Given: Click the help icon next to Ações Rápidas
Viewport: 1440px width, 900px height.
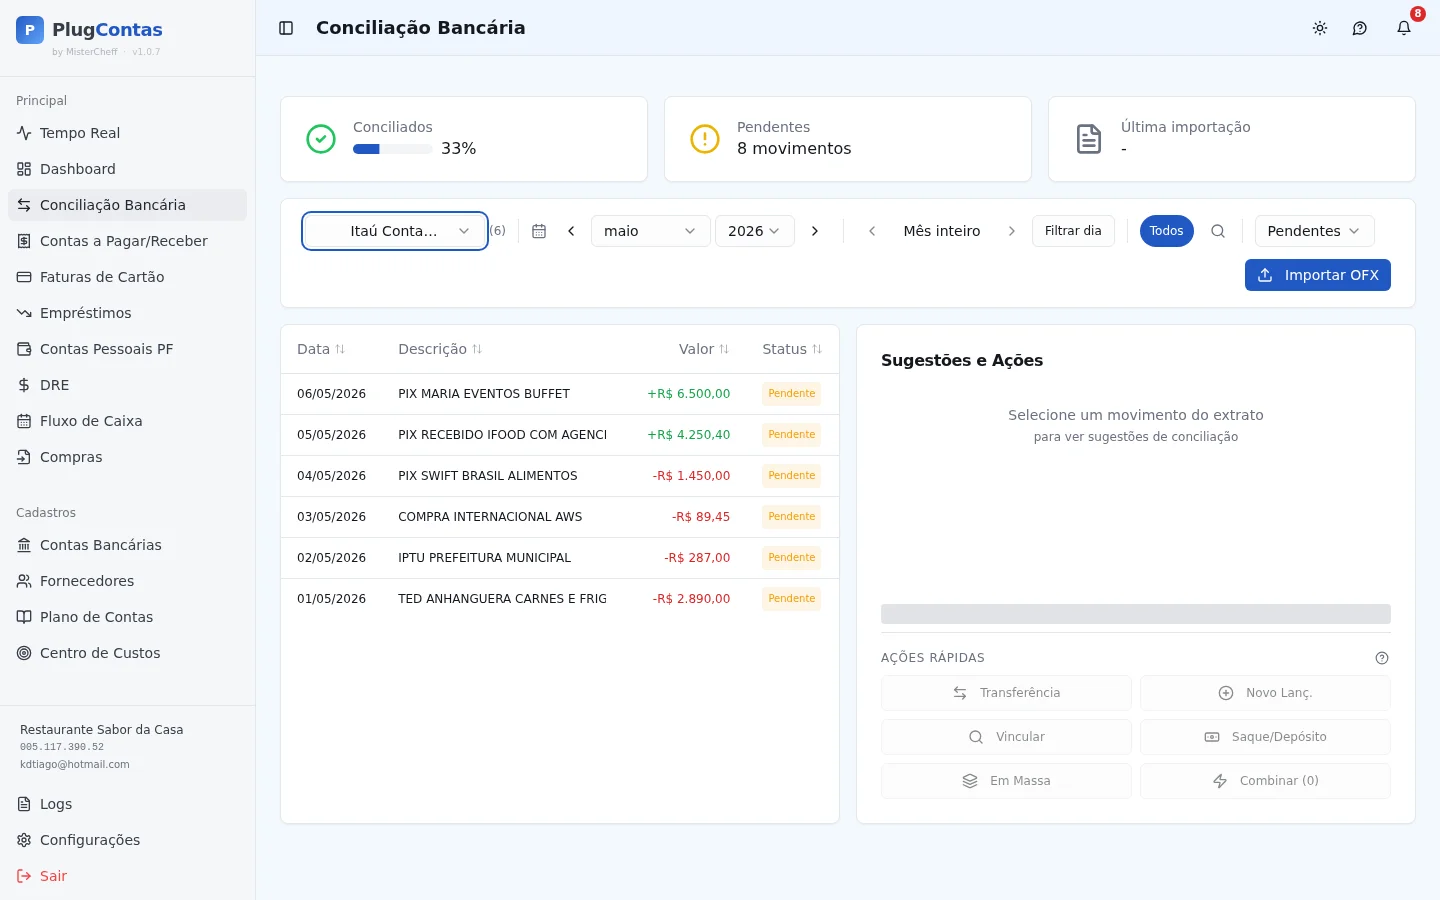Looking at the screenshot, I should pyautogui.click(x=1382, y=658).
